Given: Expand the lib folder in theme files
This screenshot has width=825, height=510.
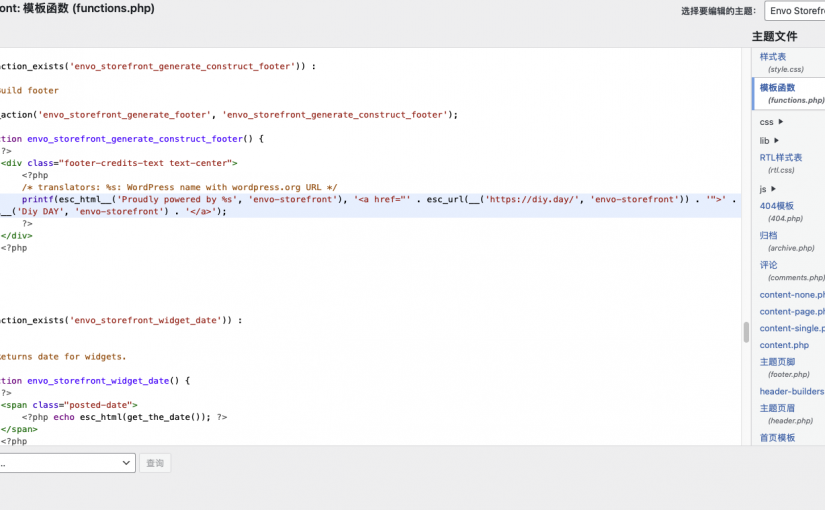Looking at the screenshot, I should pos(777,141).
